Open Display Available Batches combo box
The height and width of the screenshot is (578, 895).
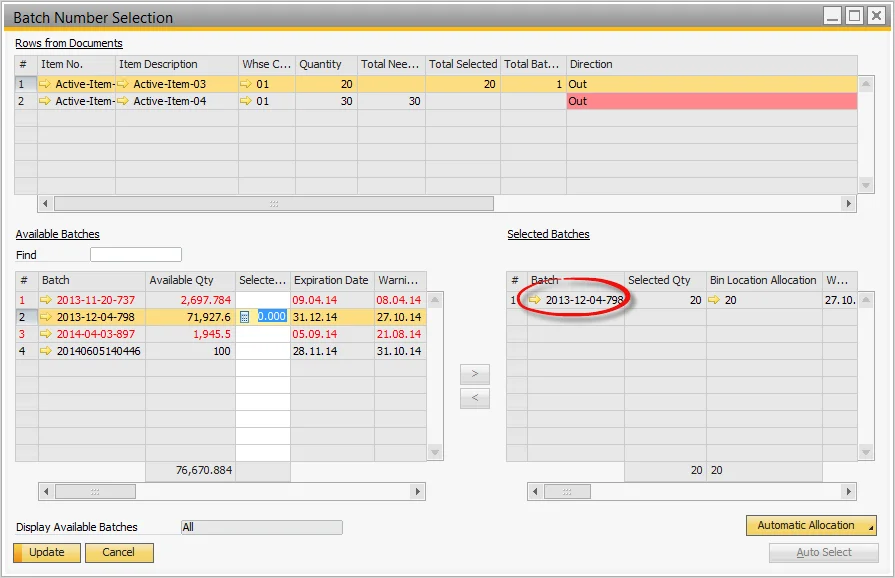click(x=261, y=527)
